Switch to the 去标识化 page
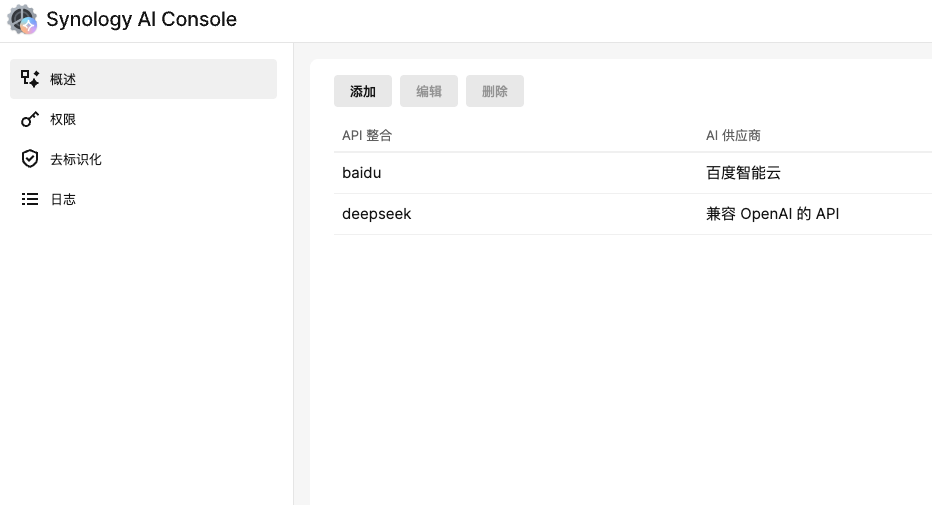This screenshot has height=505, width=932. tap(76, 159)
